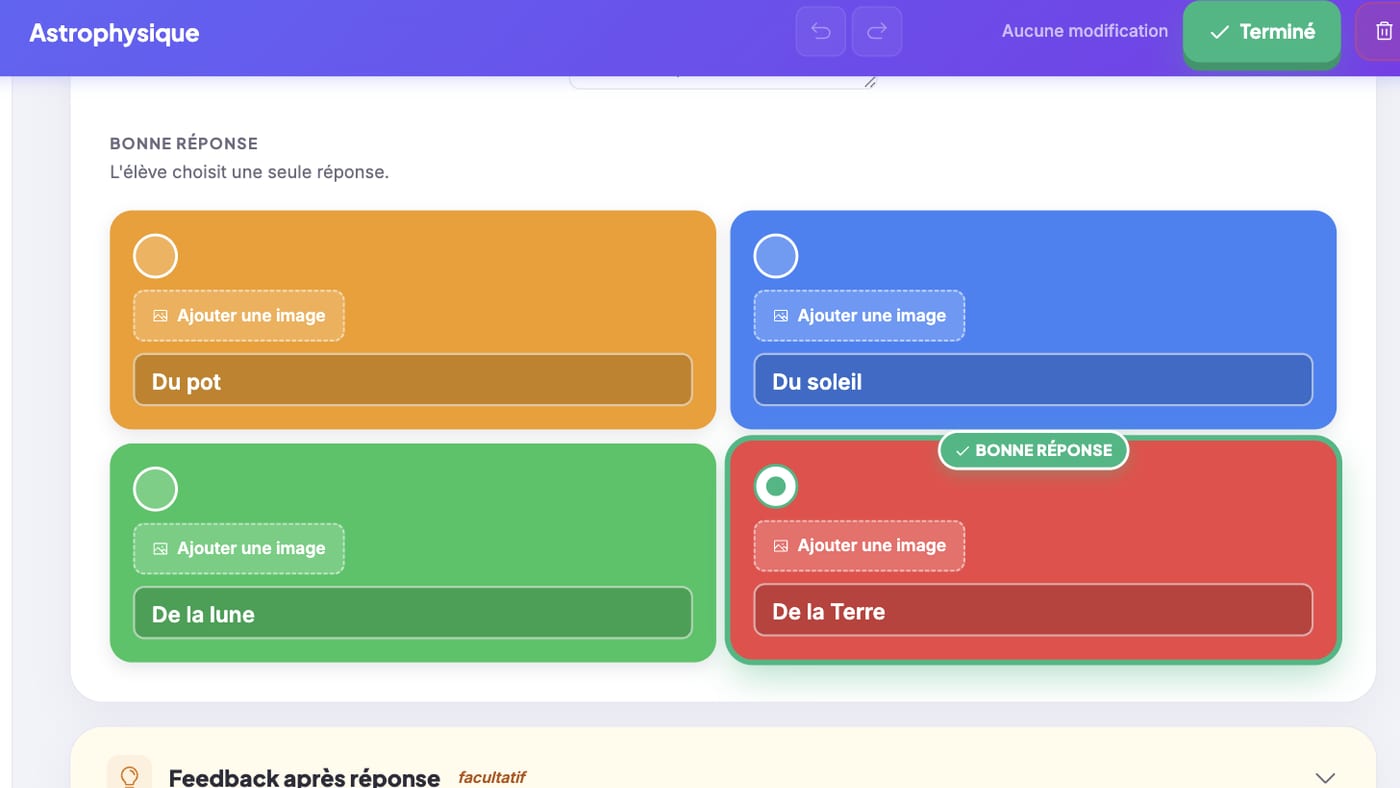The width and height of the screenshot is (1400, 788).
Task: Click the redo arrow icon
Action: (877, 31)
